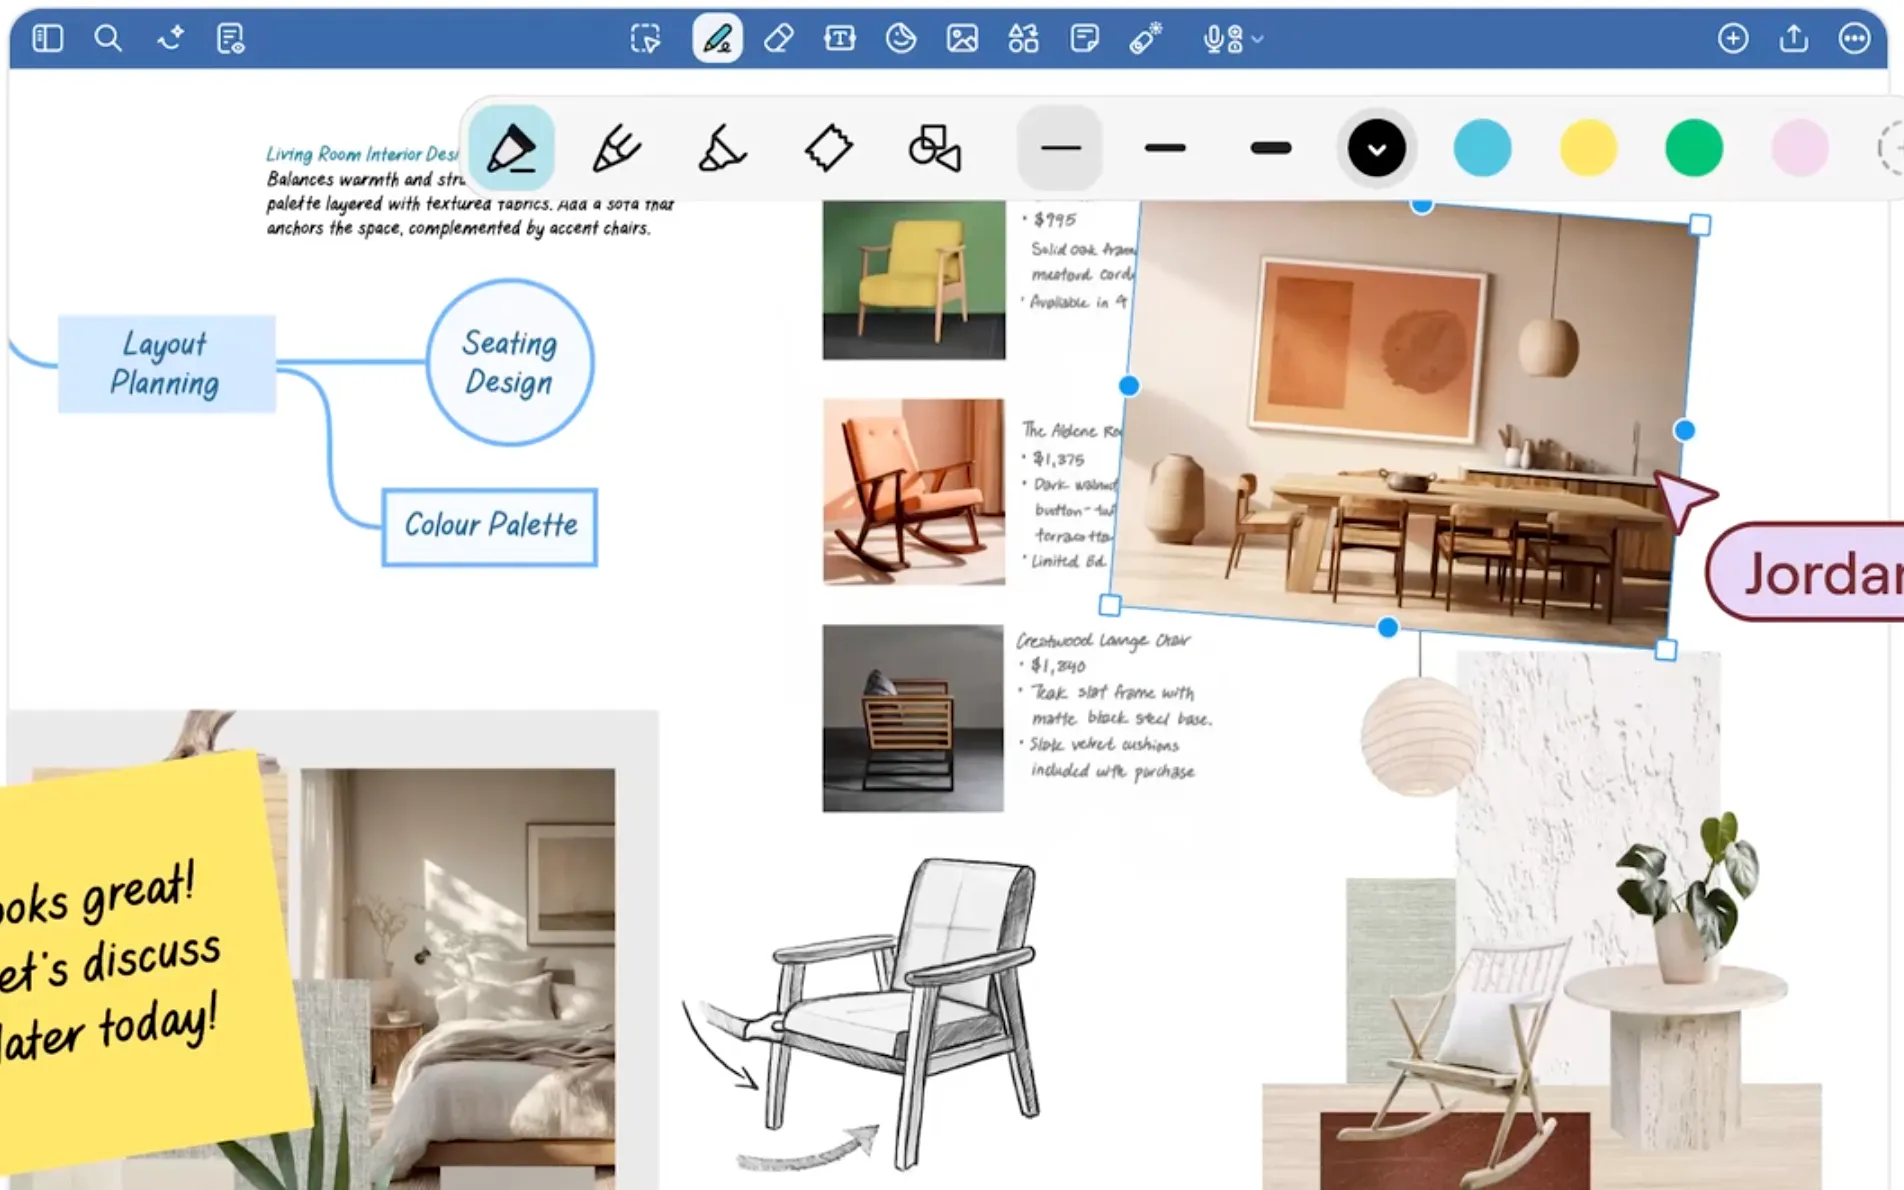
Task: Click the AI sparkle icon in top bar
Action: 170,39
